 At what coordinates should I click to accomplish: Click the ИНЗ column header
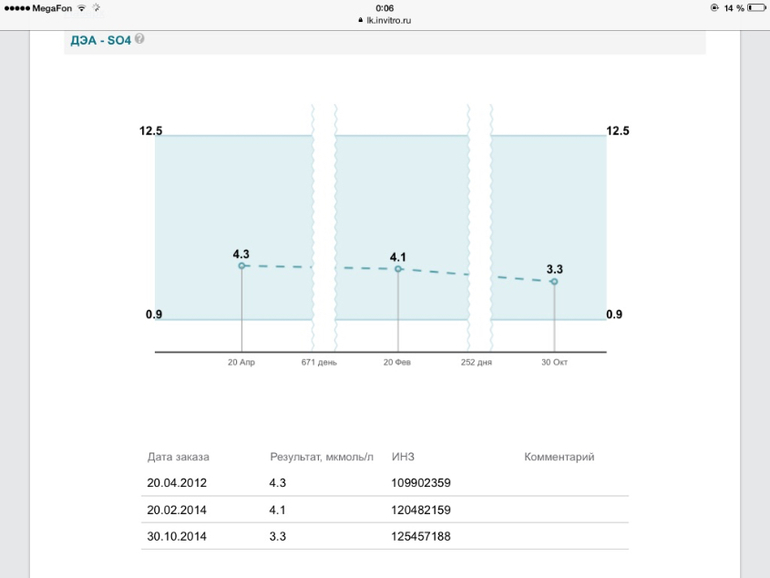404,457
